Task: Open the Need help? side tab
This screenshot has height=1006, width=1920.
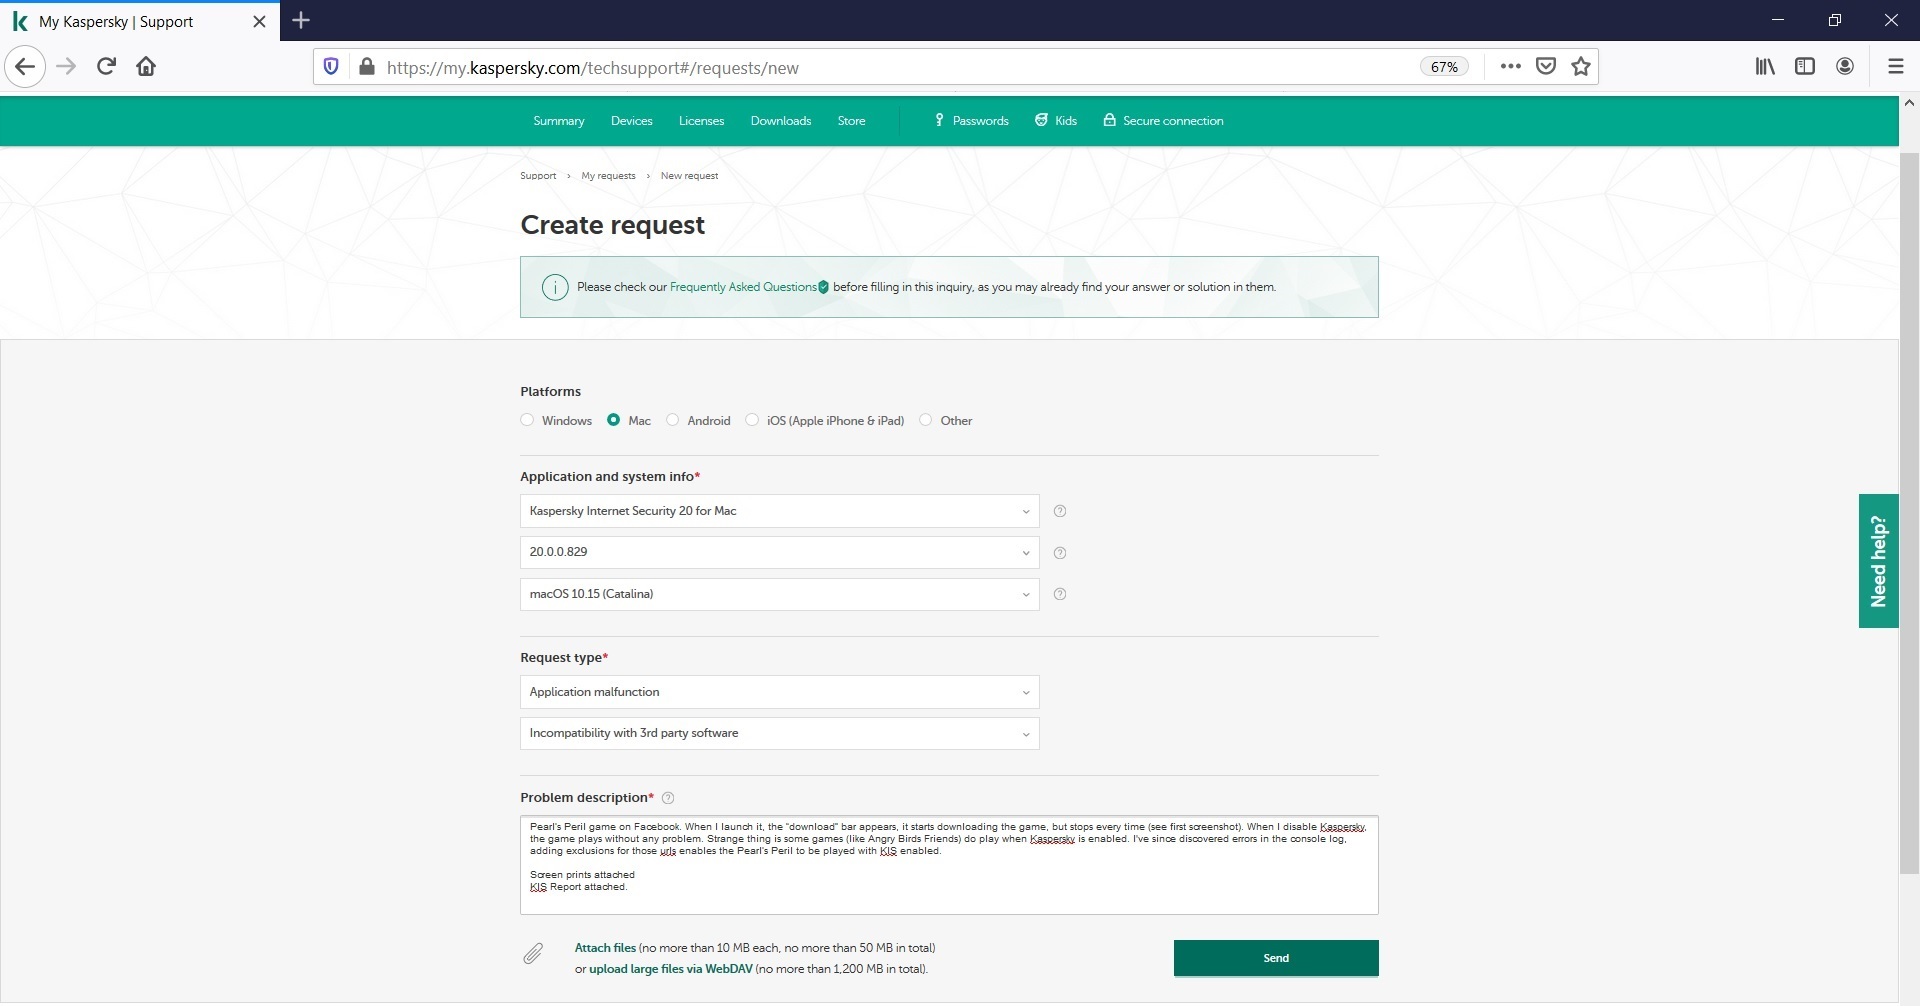Action: (x=1879, y=561)
